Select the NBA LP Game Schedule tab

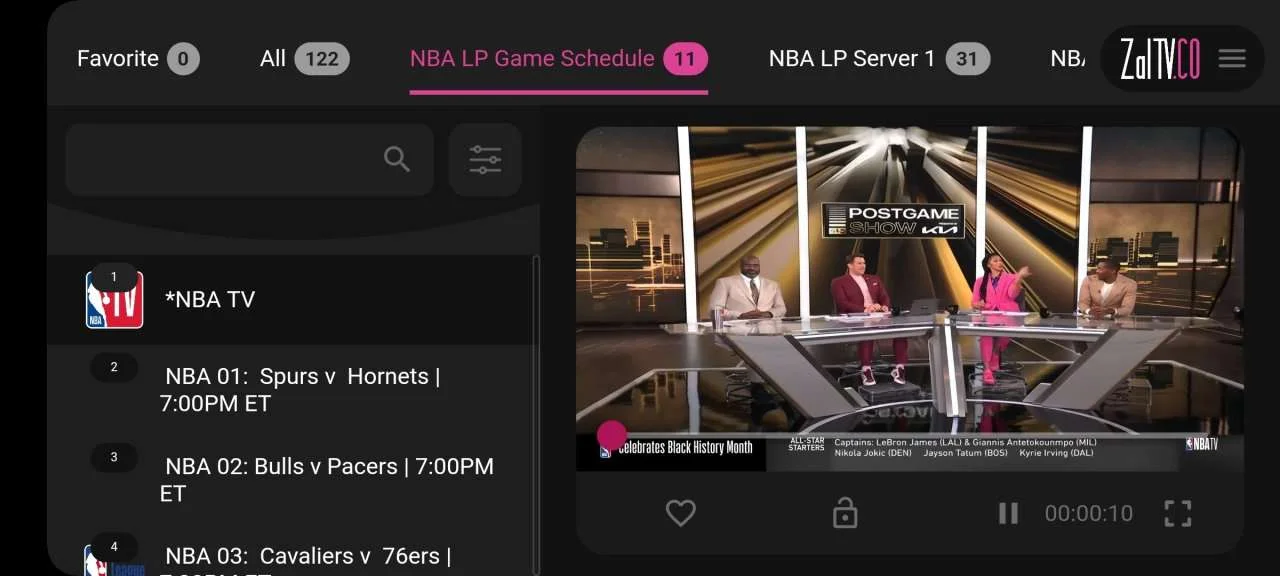point(559,59)
